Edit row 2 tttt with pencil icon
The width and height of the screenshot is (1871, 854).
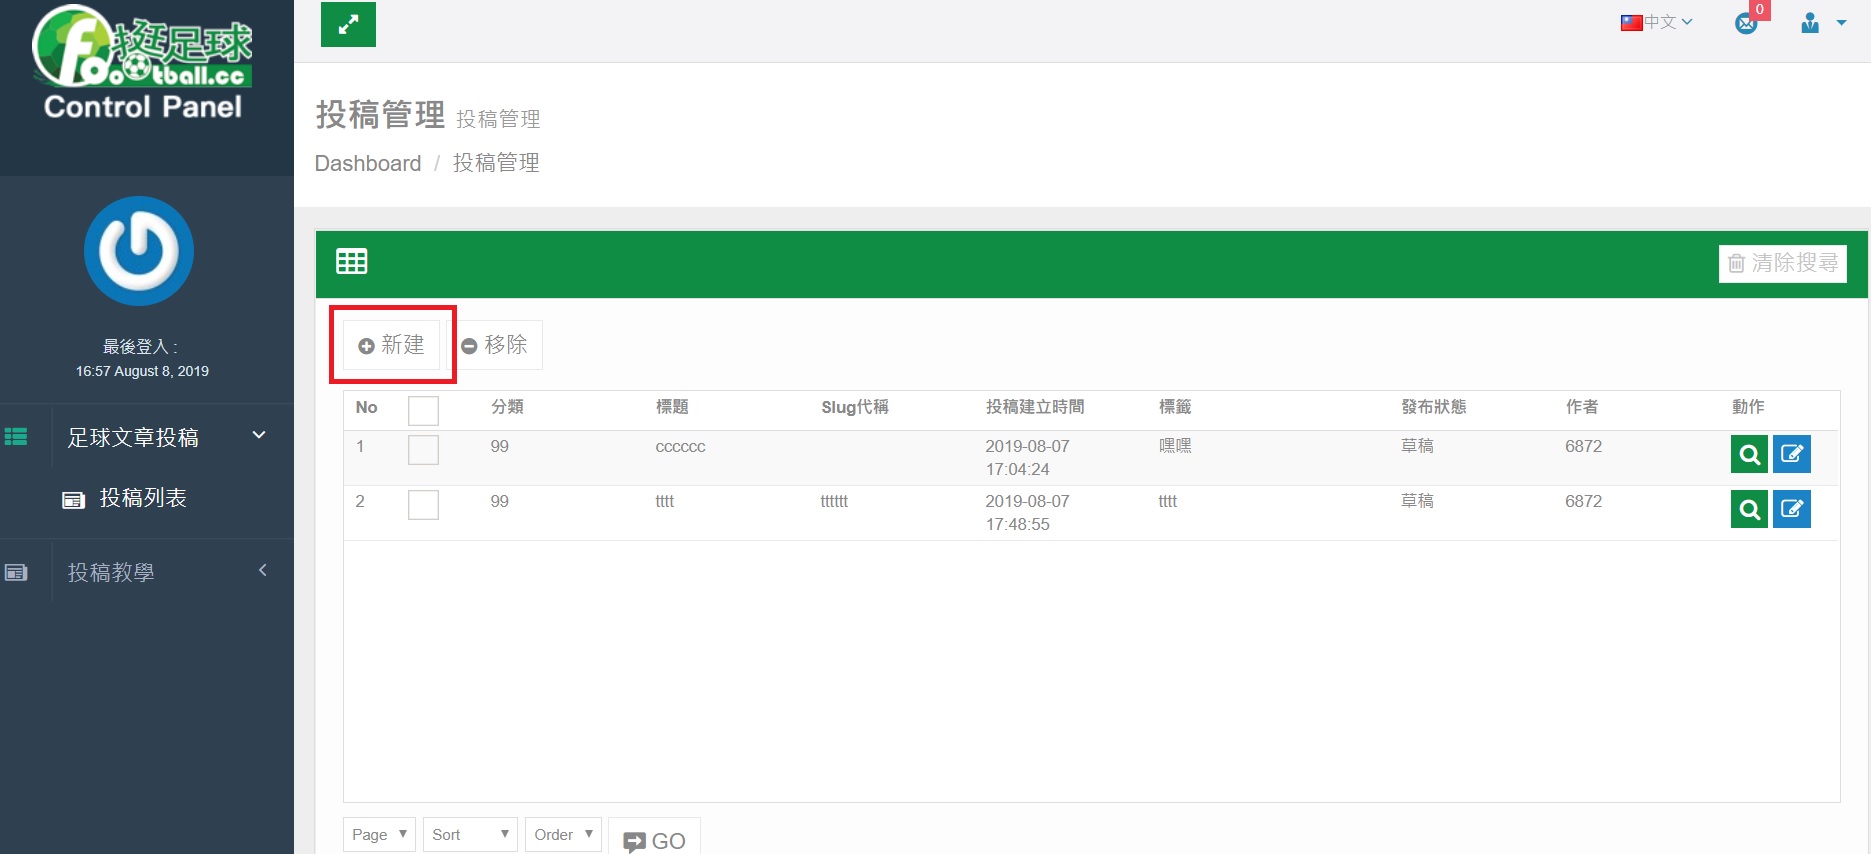point(1792,509)
